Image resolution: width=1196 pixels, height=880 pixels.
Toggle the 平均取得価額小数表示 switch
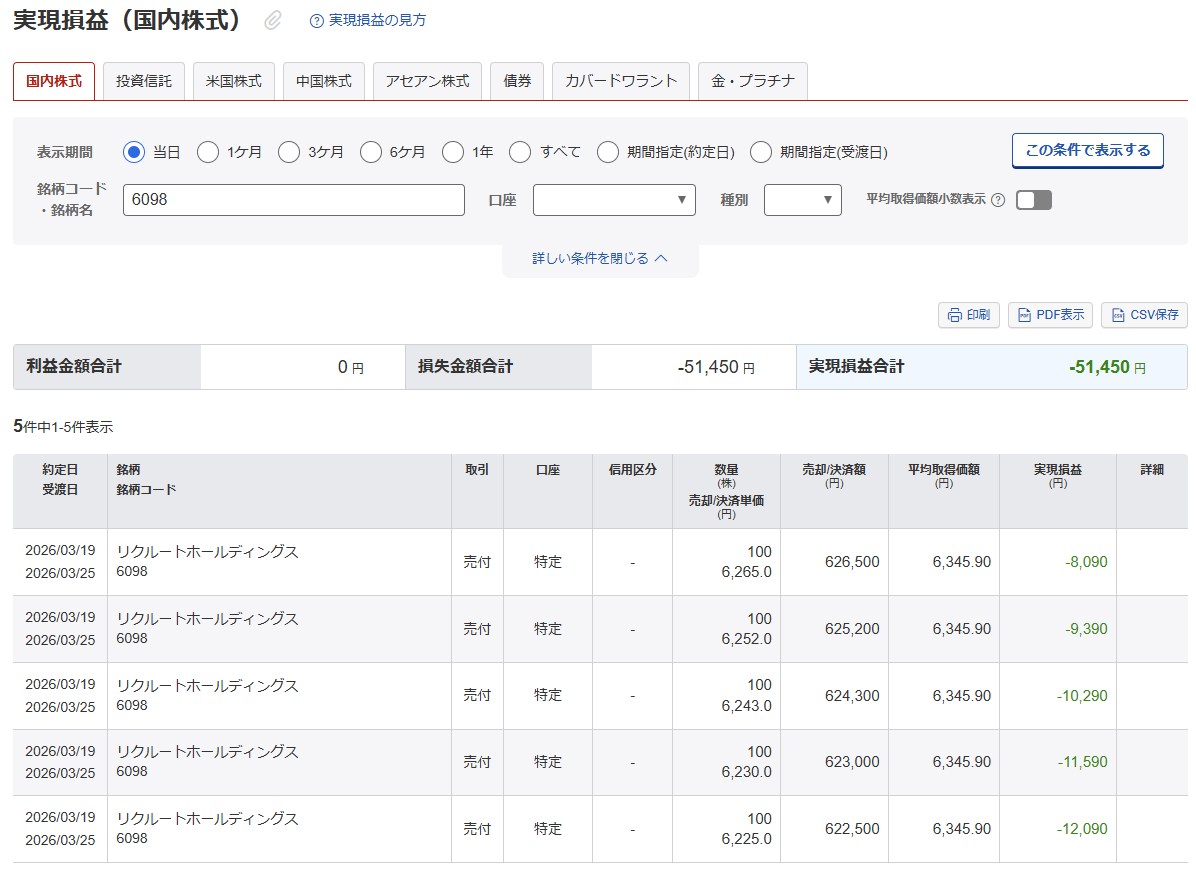coord(1034,200)
